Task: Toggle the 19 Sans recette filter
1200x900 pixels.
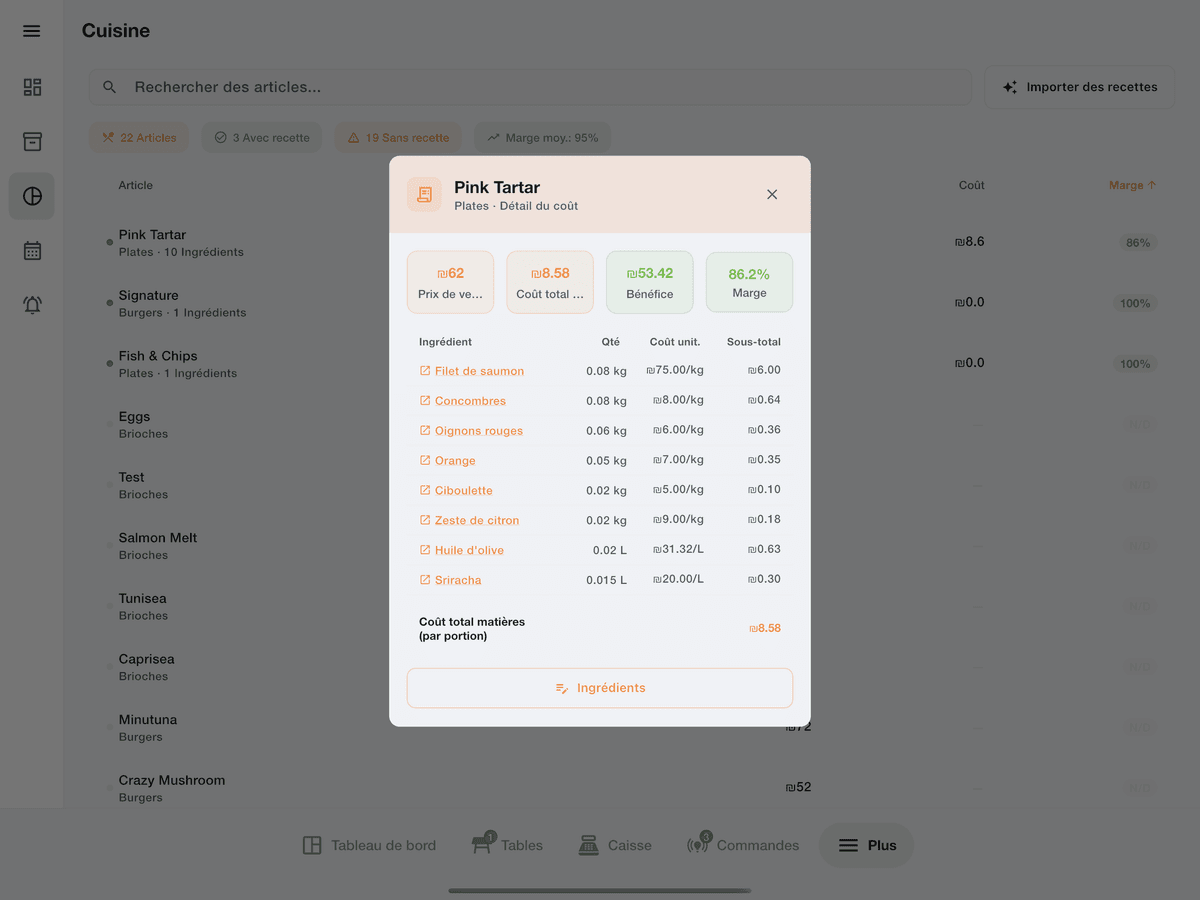Action: pyautogui.click(x=398, y=138)
